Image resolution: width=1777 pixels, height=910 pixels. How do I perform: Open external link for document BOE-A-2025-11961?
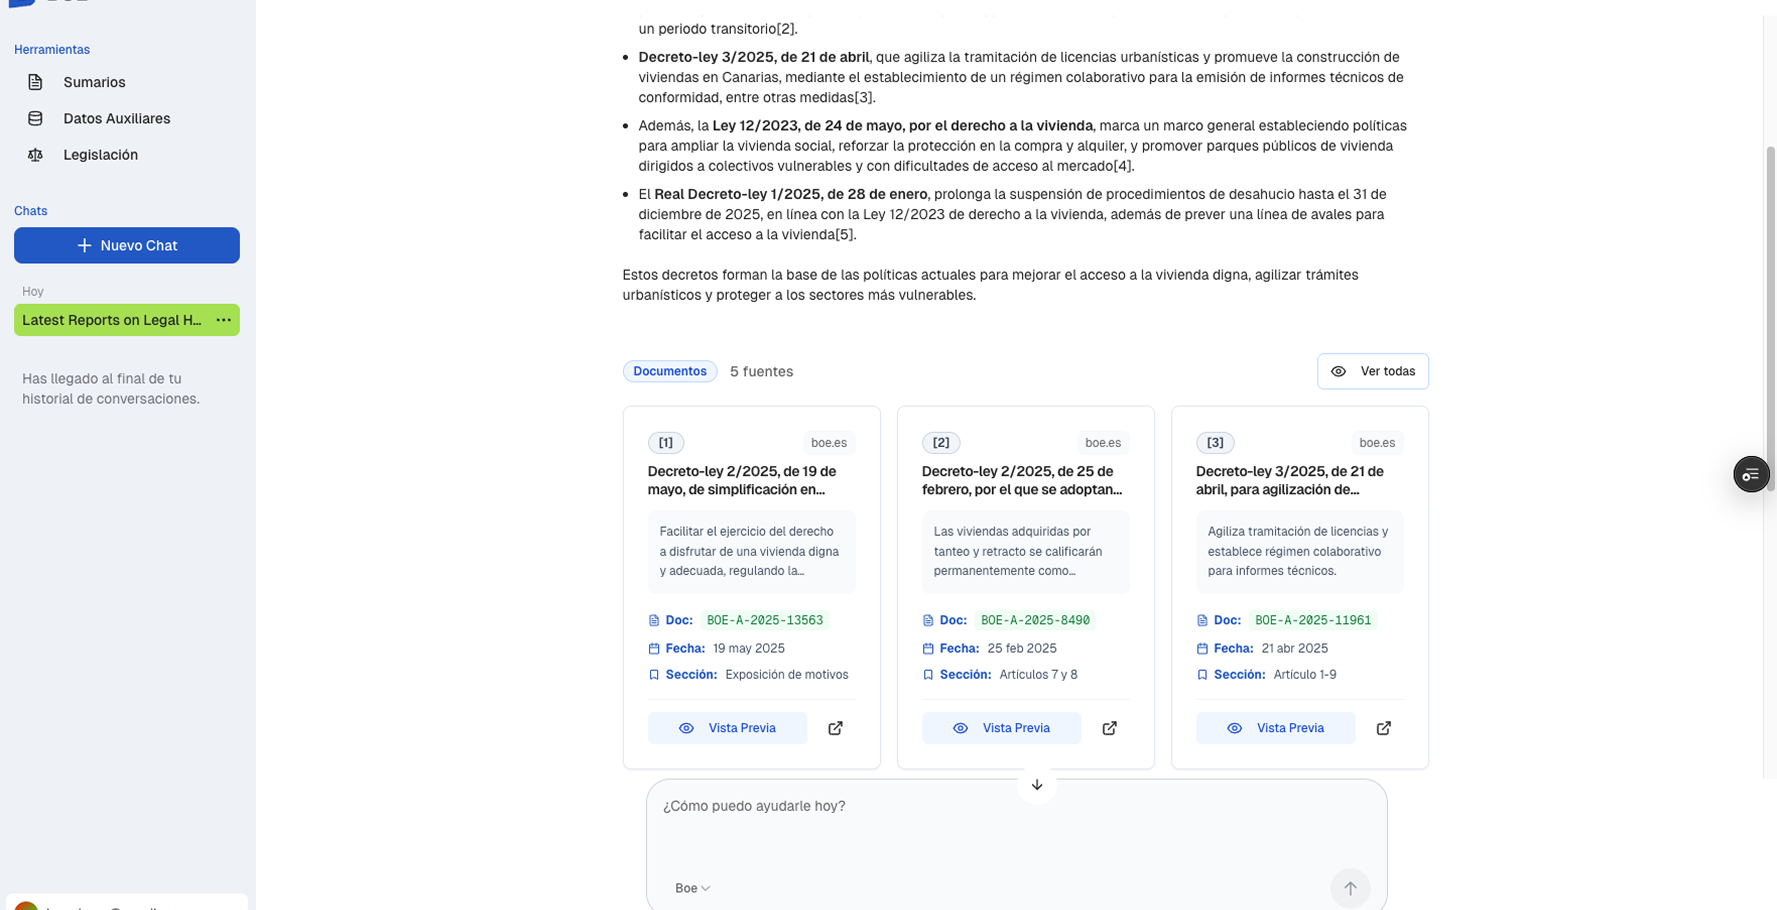[1383, 728]
